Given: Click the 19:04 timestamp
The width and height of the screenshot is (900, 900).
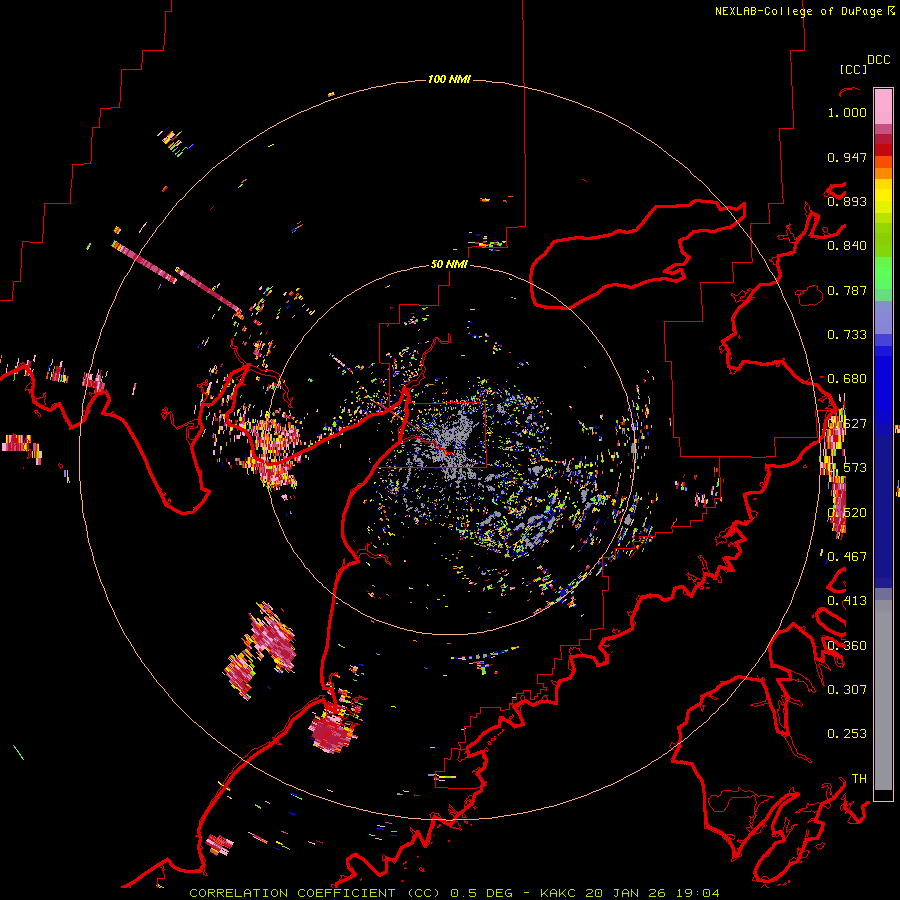Looking at the screenshot, I should click(699, 893).
